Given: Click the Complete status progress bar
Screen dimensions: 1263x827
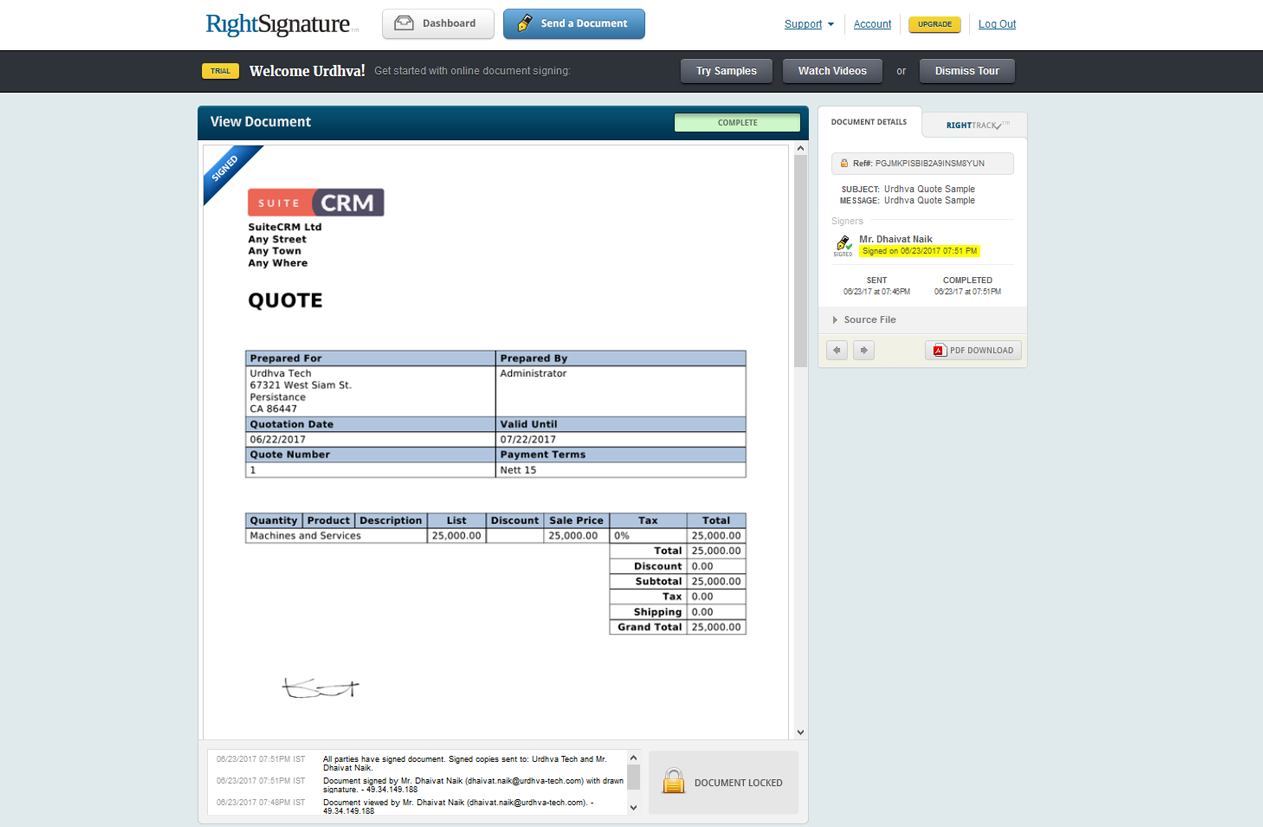Looking at the screenshot, I should pos(738,123).
